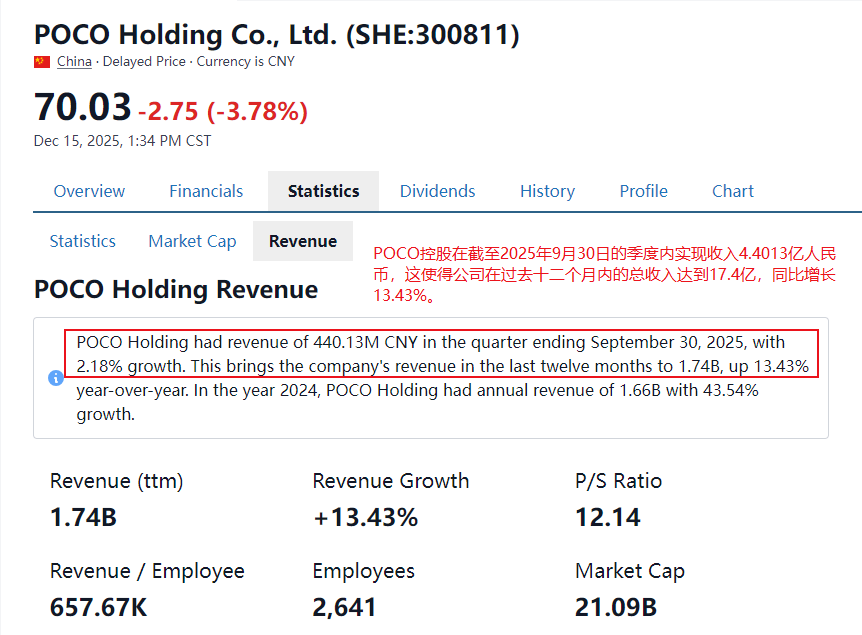Click the P/S Ratio 12.14 value
Viewport: 862px width, 635px height.
[608, 518]
